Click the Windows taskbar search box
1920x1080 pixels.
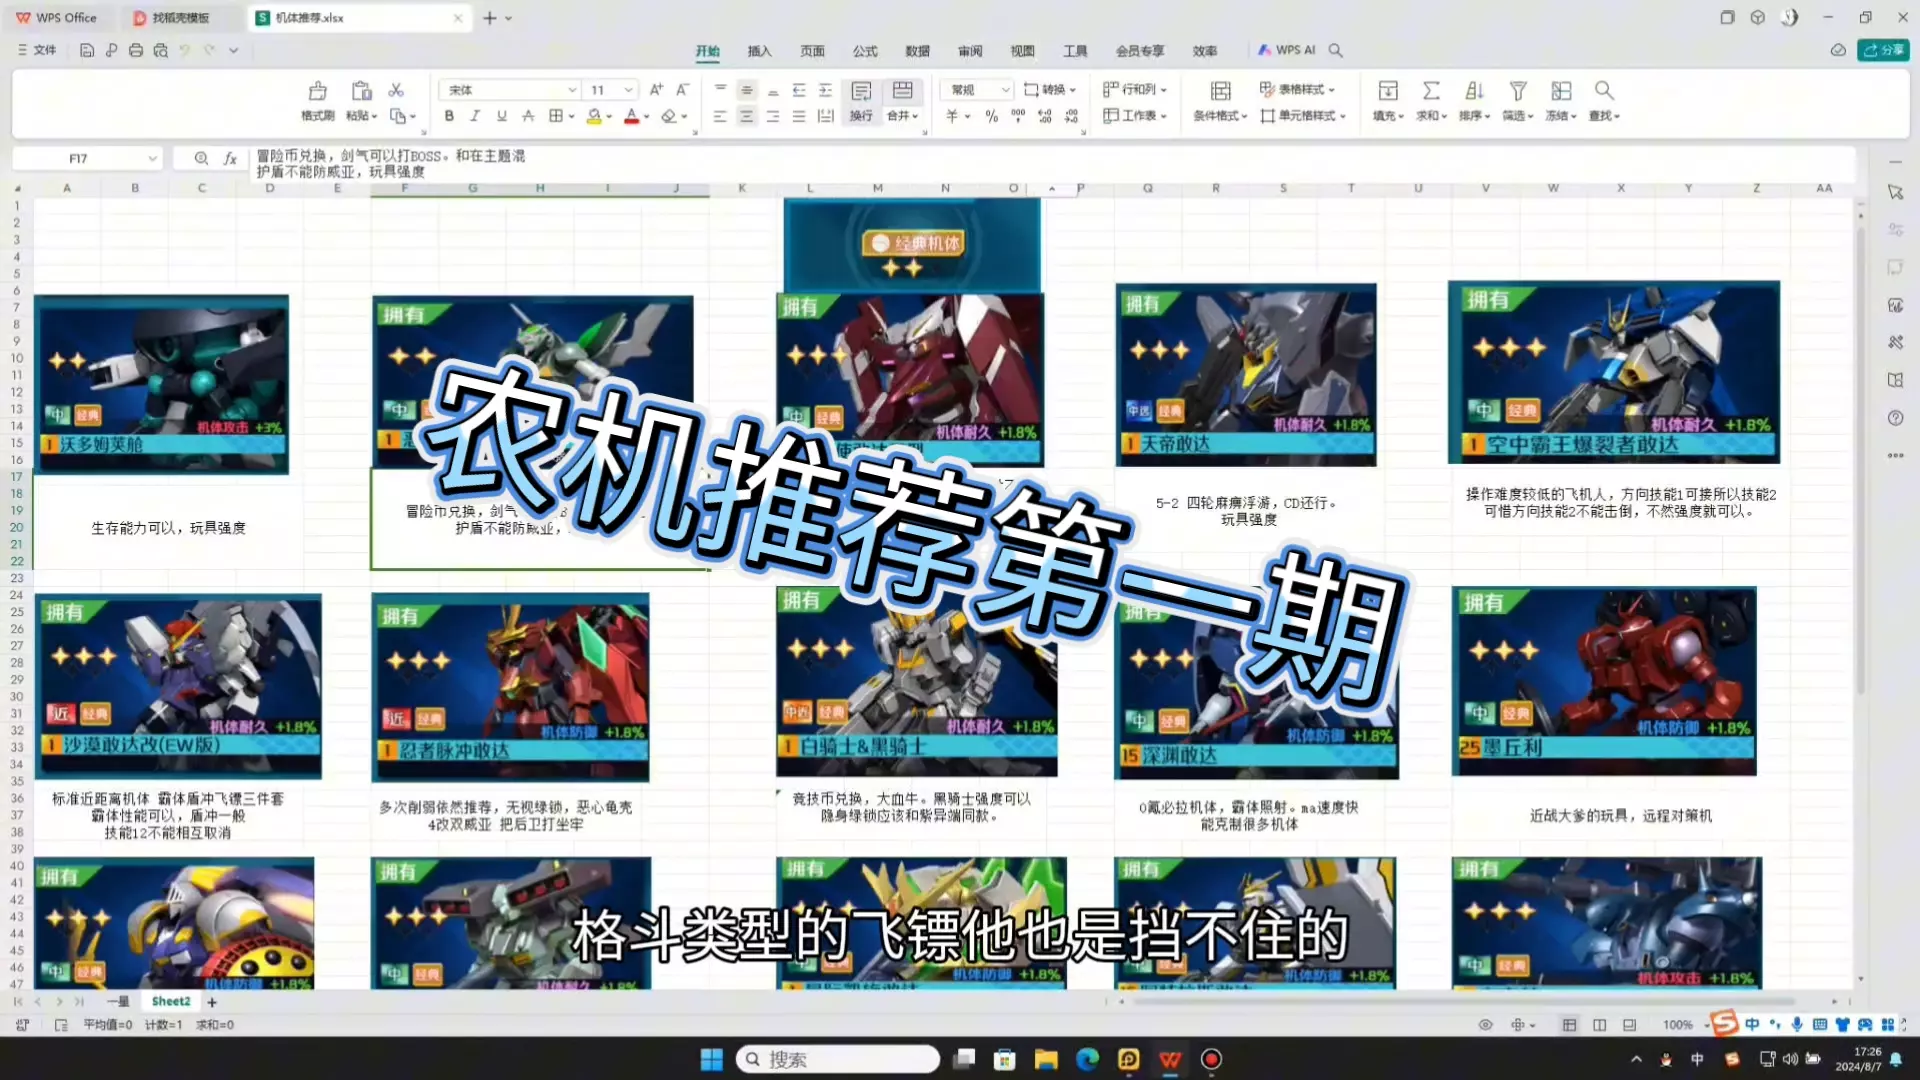838,1059
